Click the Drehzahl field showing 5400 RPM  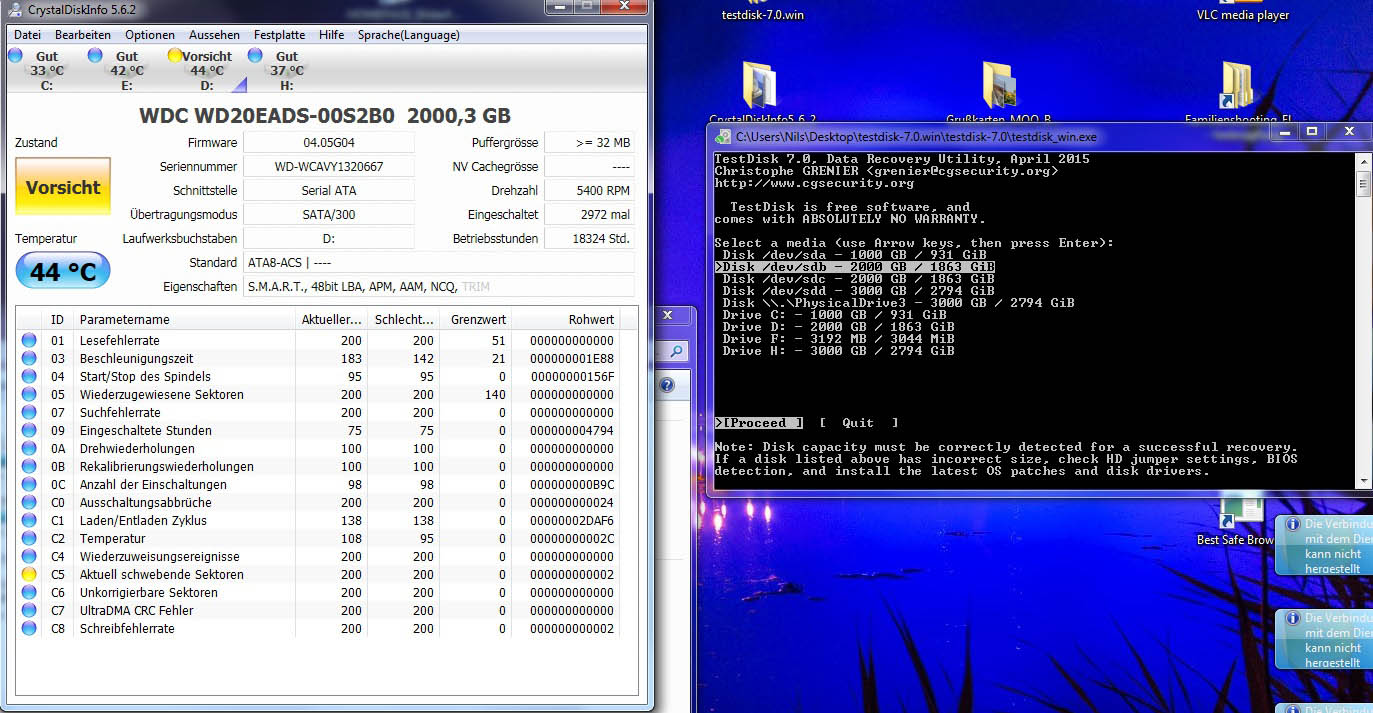coord(589,191)
